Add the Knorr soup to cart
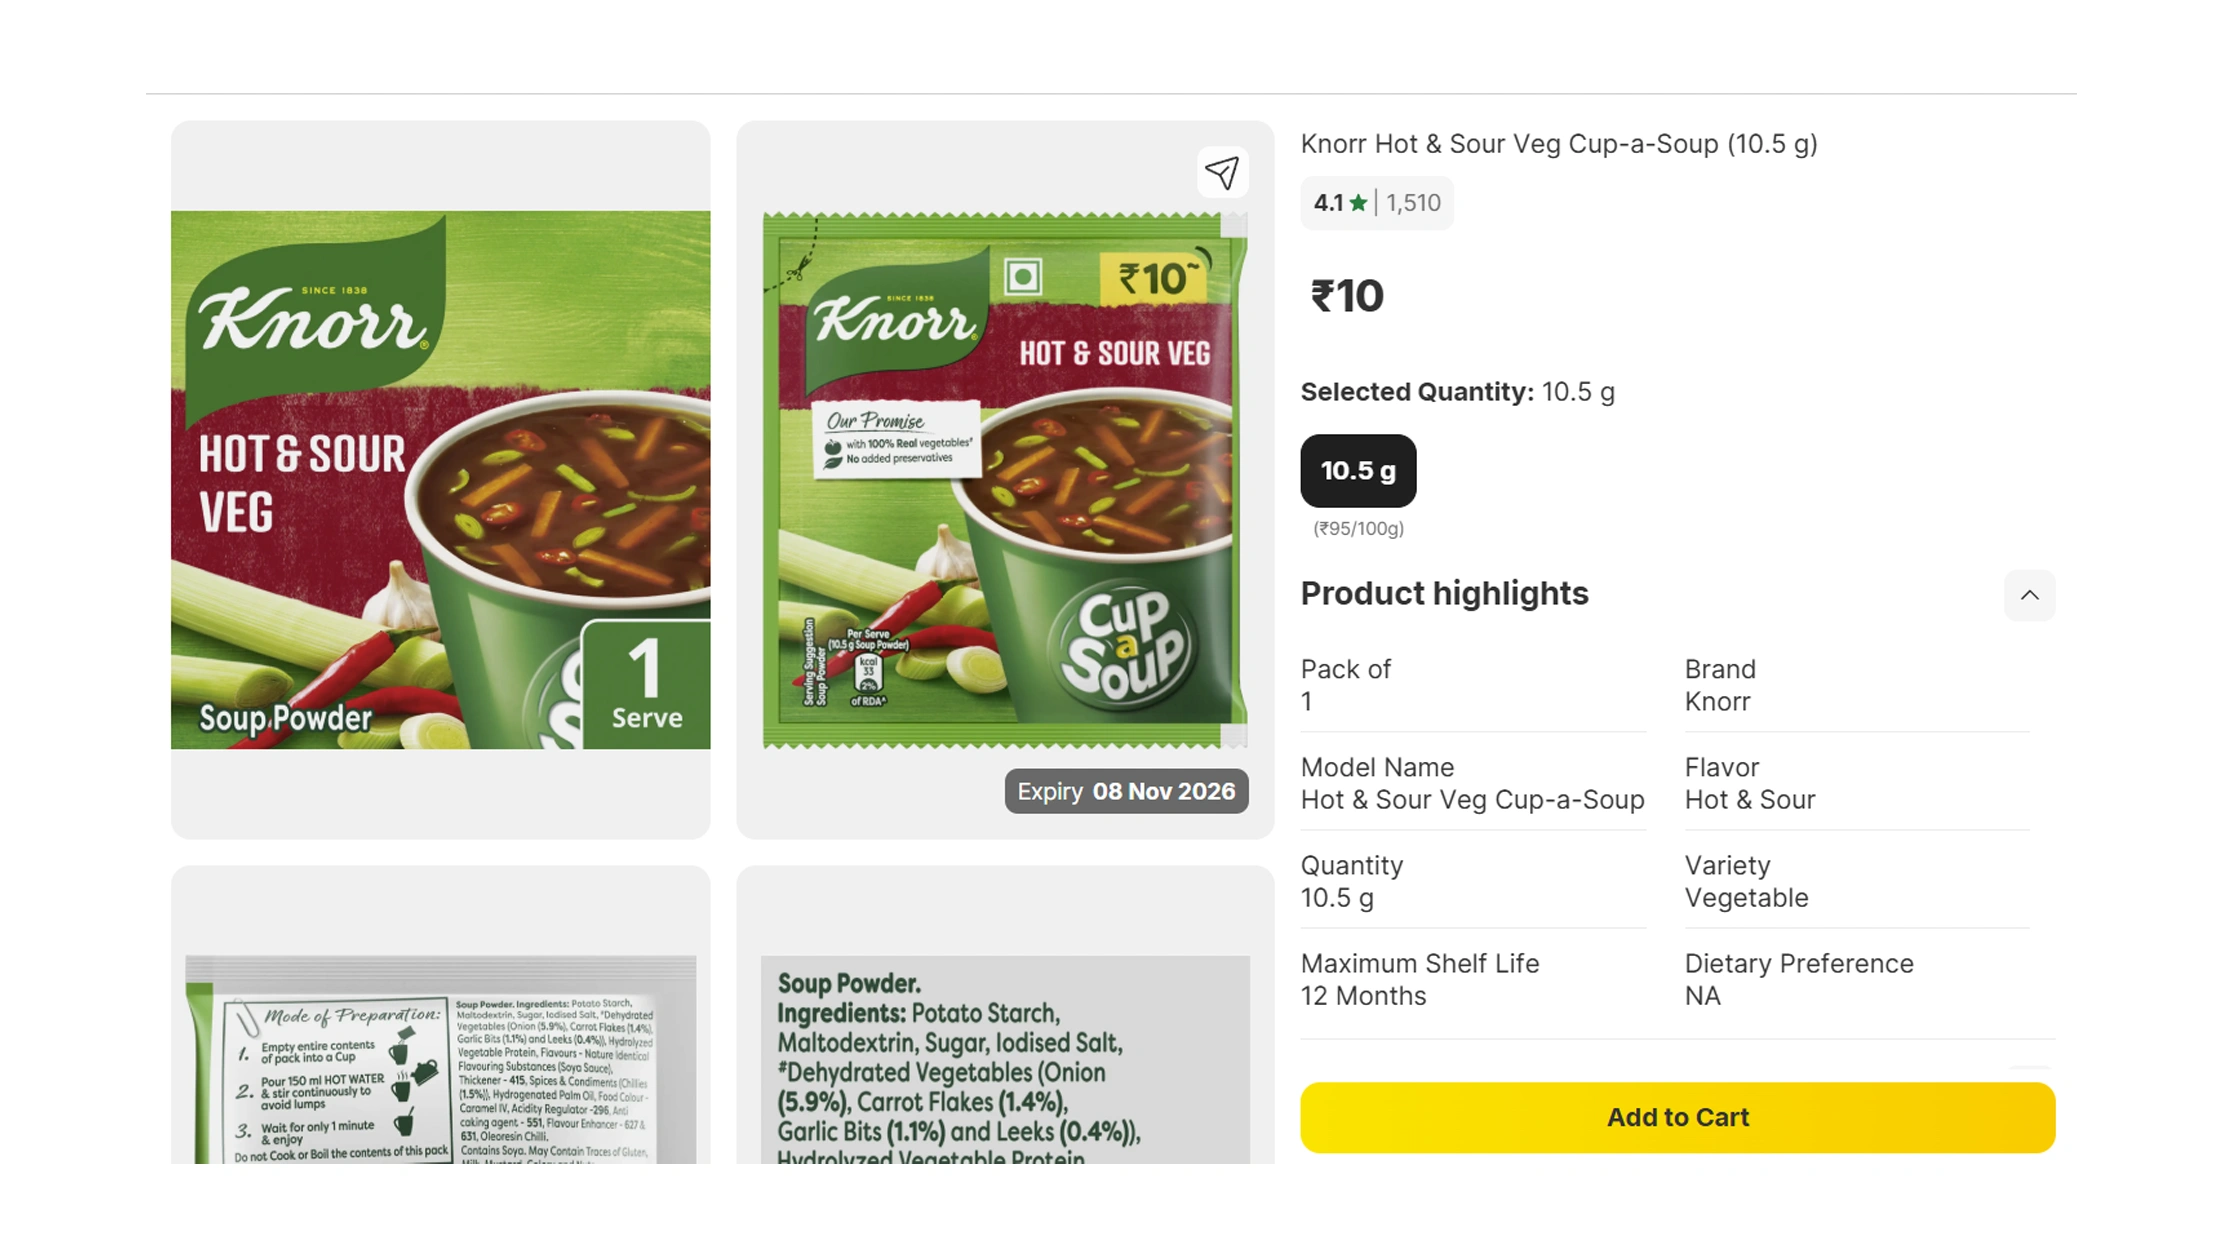 pos(1677,1117)
